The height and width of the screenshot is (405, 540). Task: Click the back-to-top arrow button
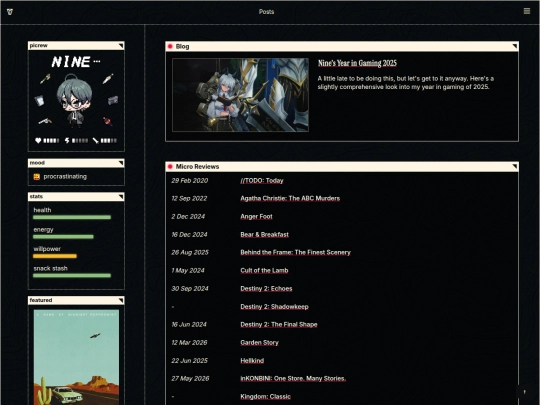coord(525,392)
